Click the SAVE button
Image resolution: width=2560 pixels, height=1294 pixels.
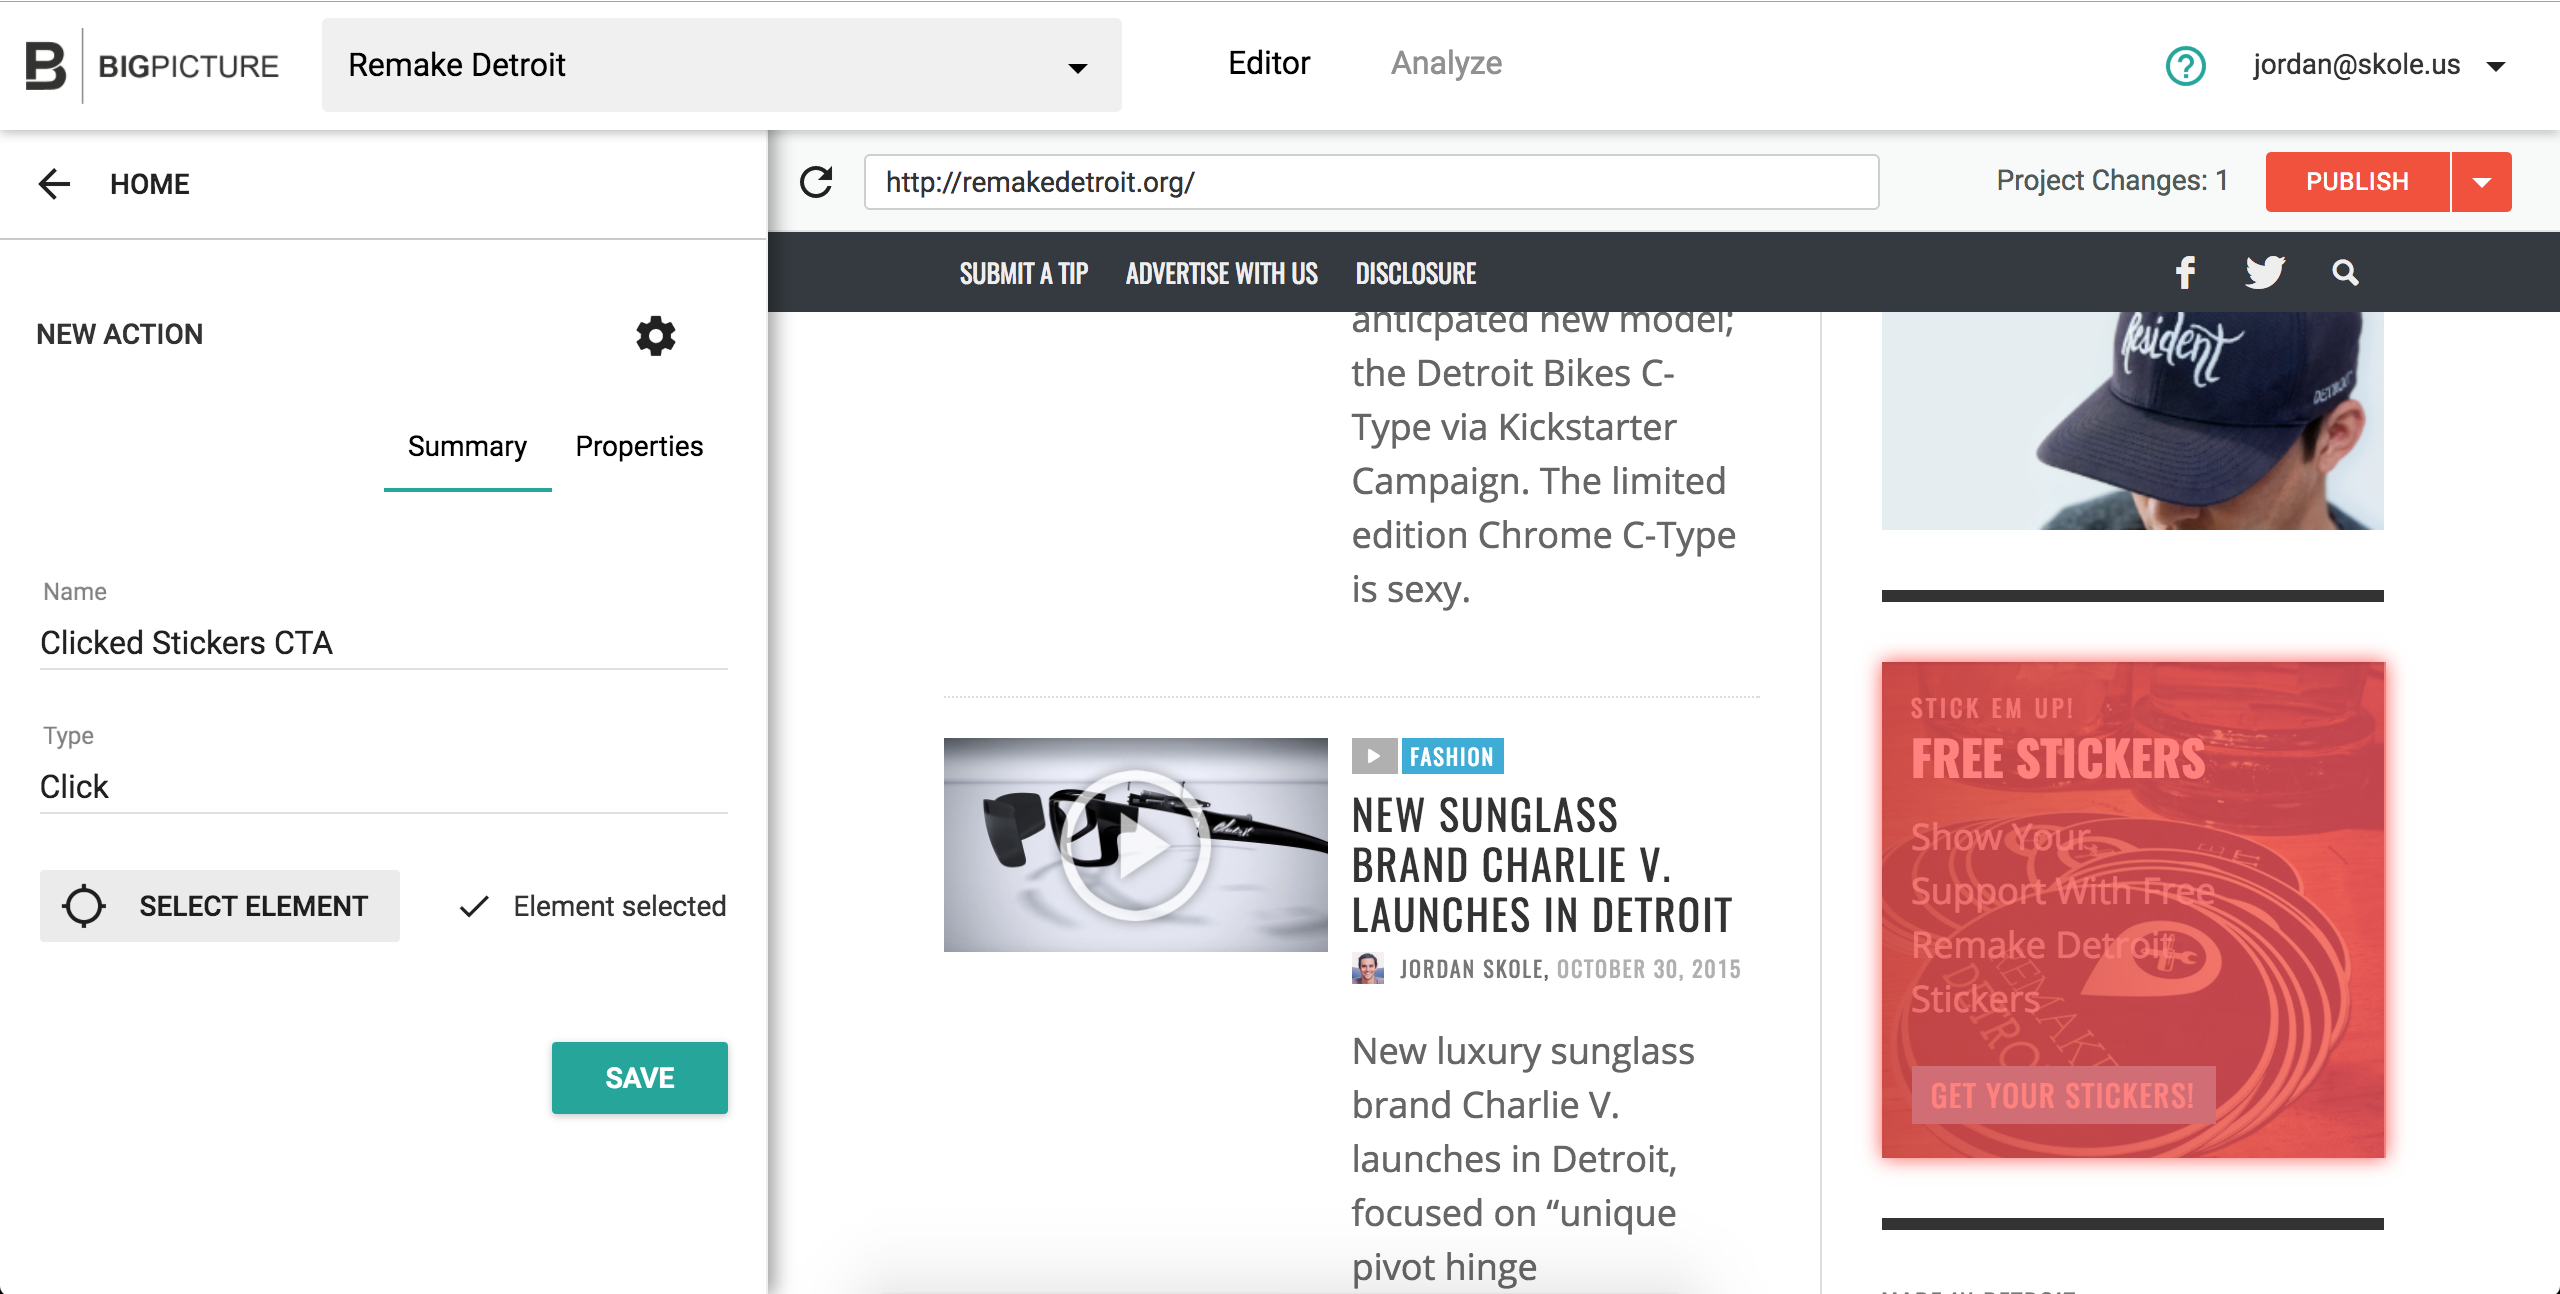pyautogui.click(x=640, y=1078)
